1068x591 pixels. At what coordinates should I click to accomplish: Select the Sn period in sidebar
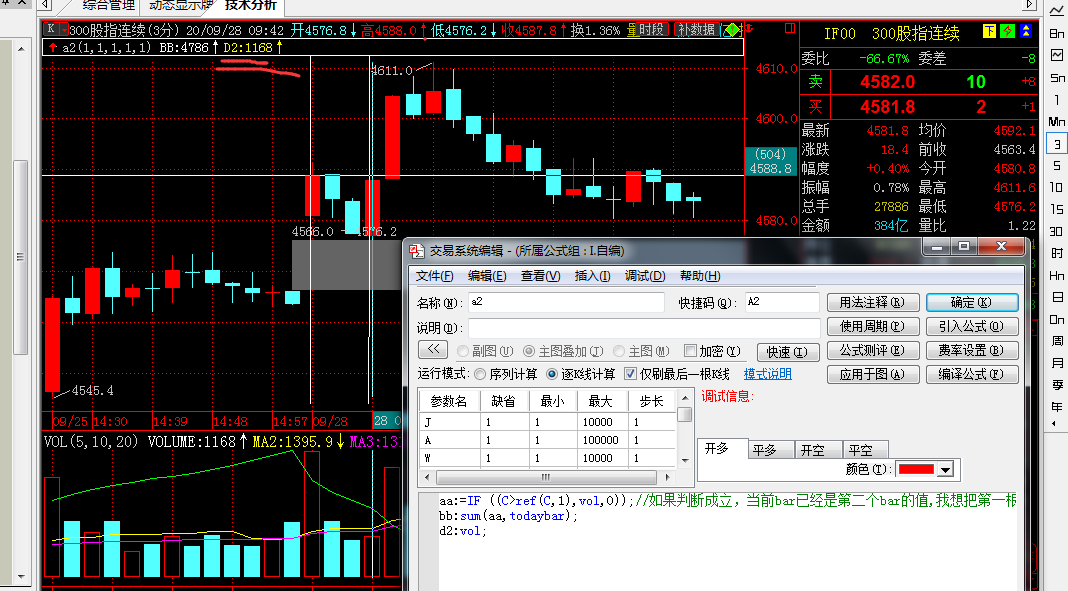click(1056, 78)
